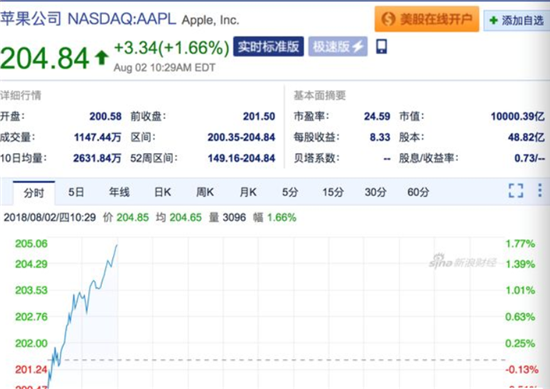Select the 分时 chart tab

(34, 193)
